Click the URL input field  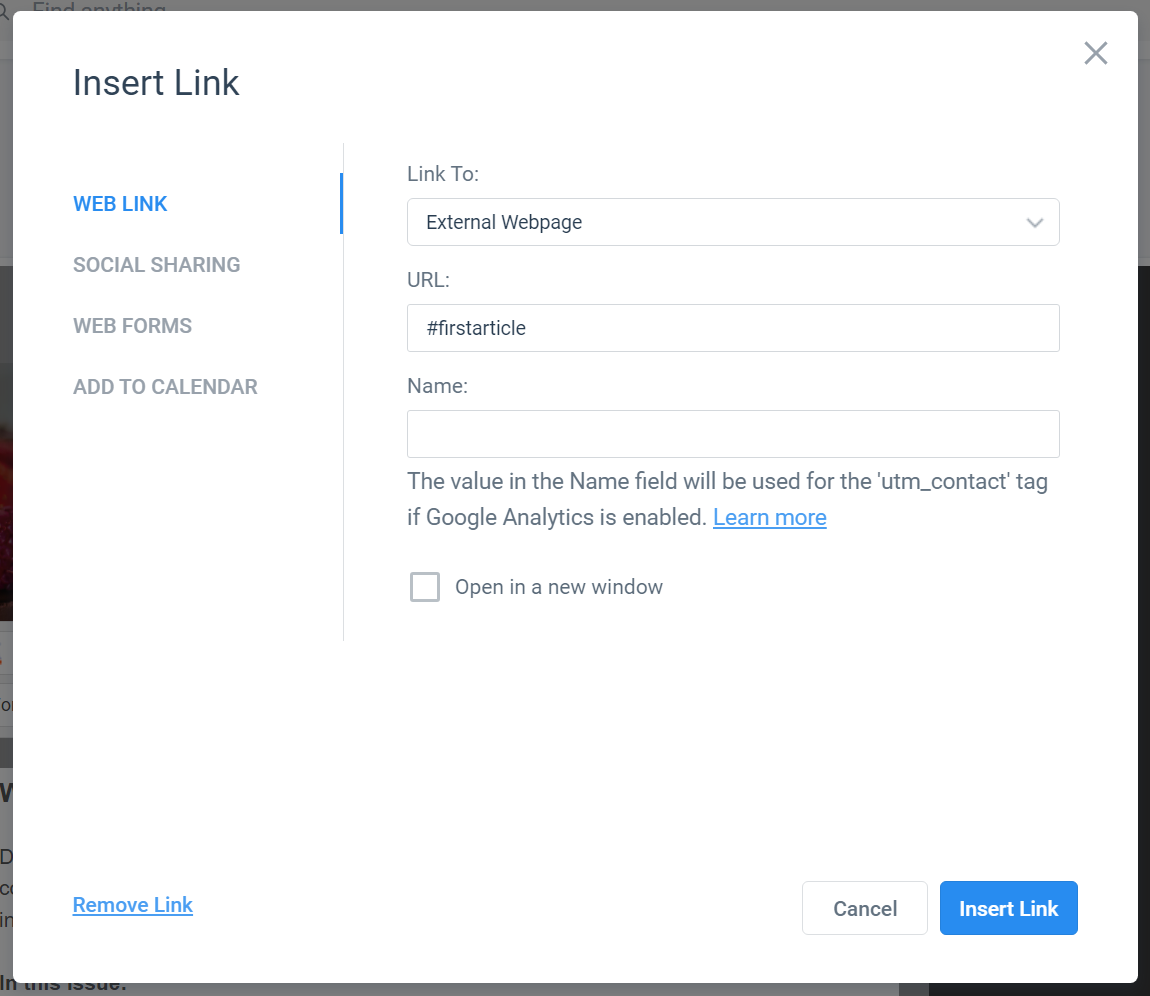733,328
